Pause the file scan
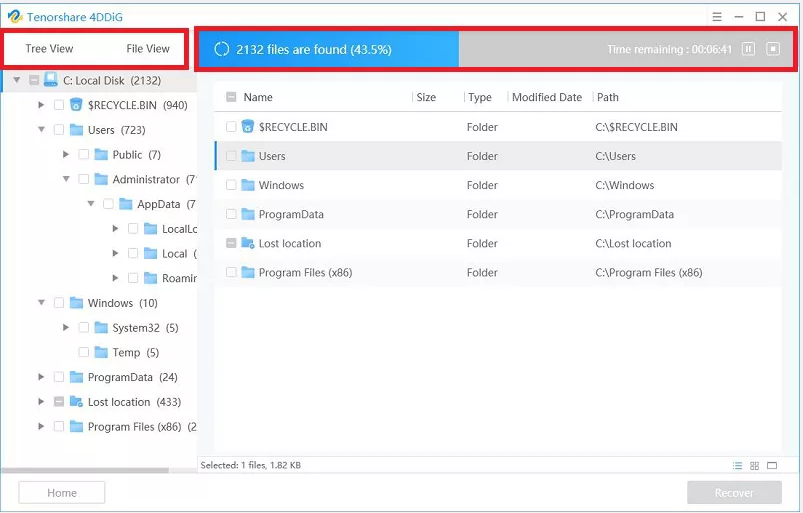 pyautogui.click(x=749, y=49)
